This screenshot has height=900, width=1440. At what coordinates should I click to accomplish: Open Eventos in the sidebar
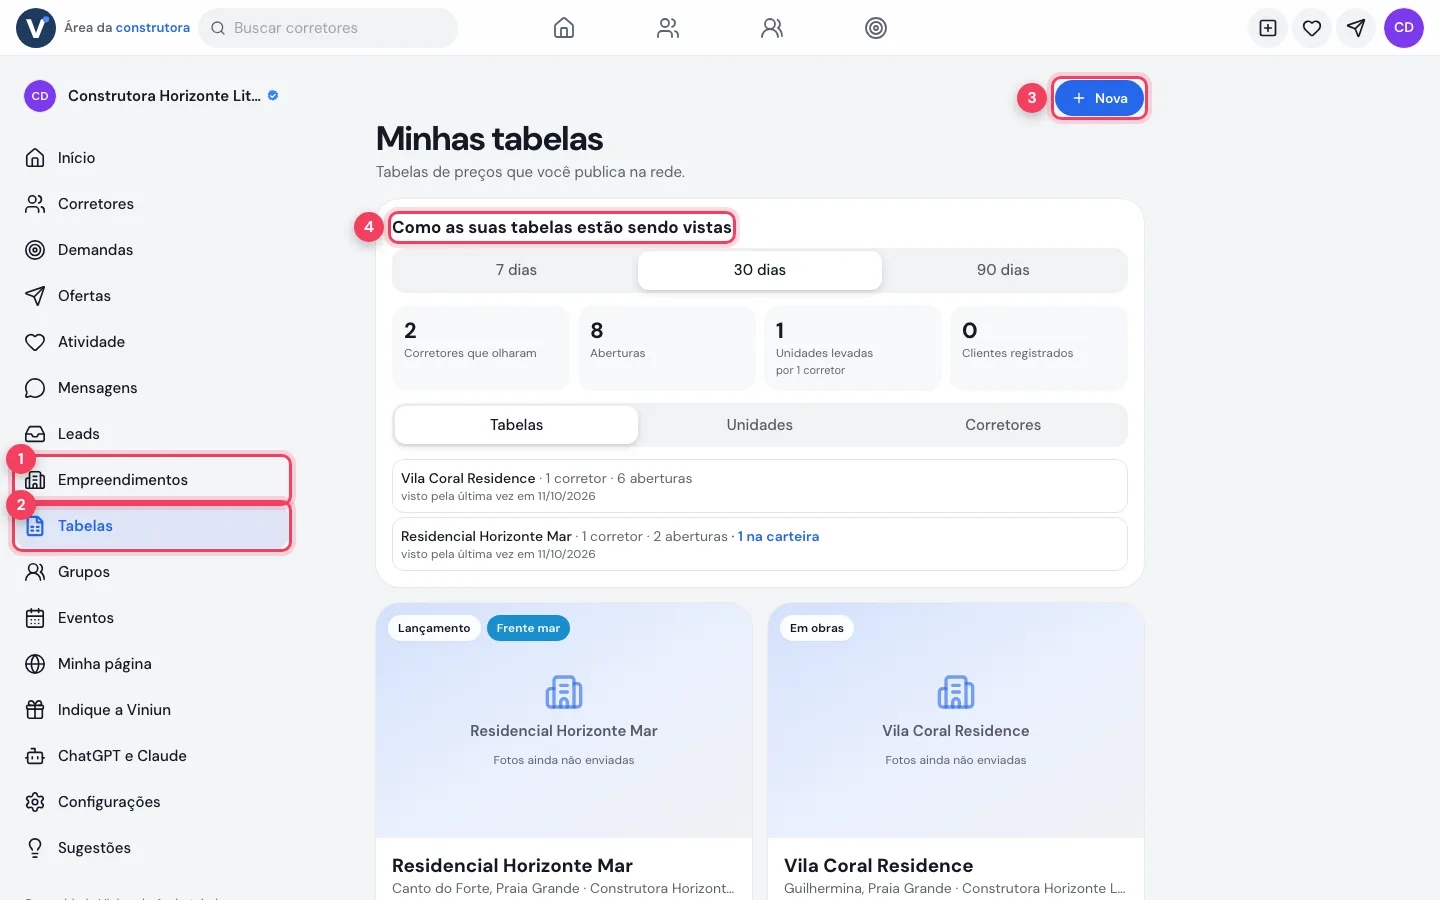152,618
